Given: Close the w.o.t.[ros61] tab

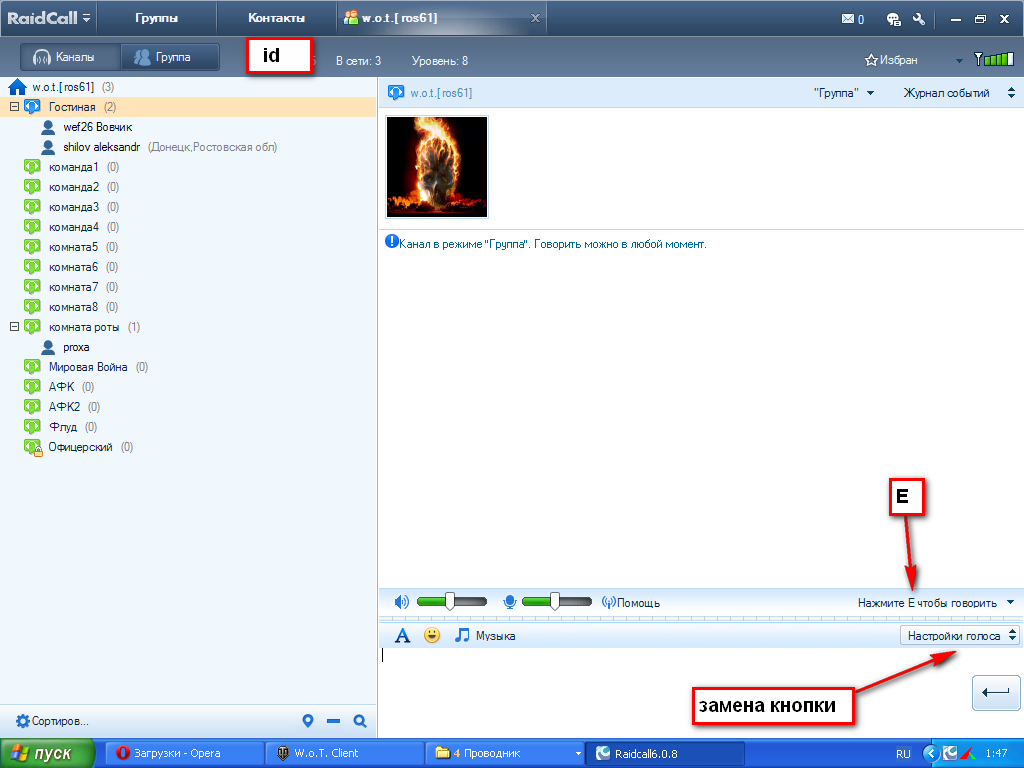Looking at the screenshot, I should [535, 18].
